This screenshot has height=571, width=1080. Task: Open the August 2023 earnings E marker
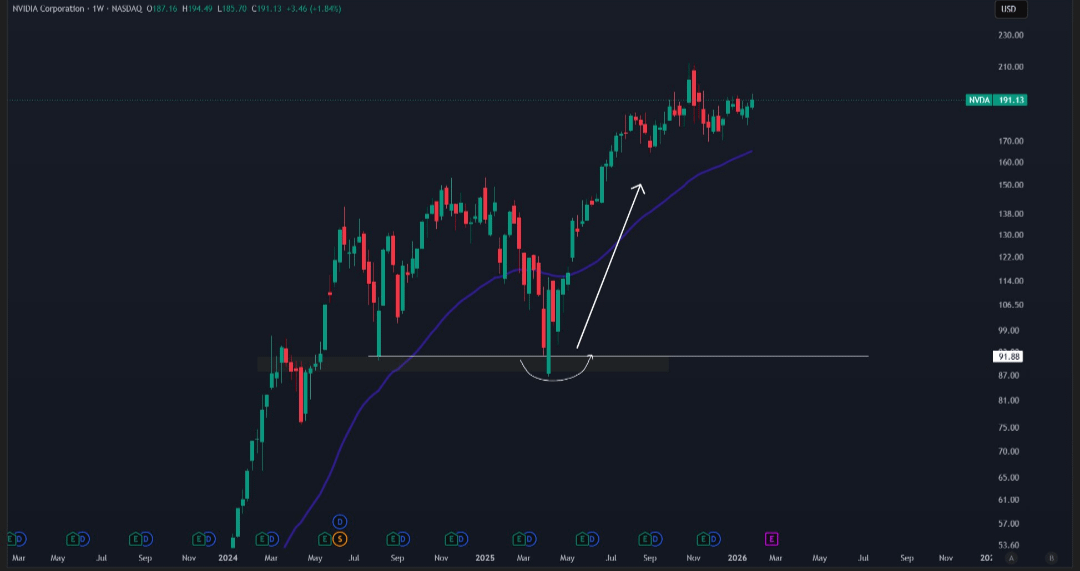[x=136, y=539]
